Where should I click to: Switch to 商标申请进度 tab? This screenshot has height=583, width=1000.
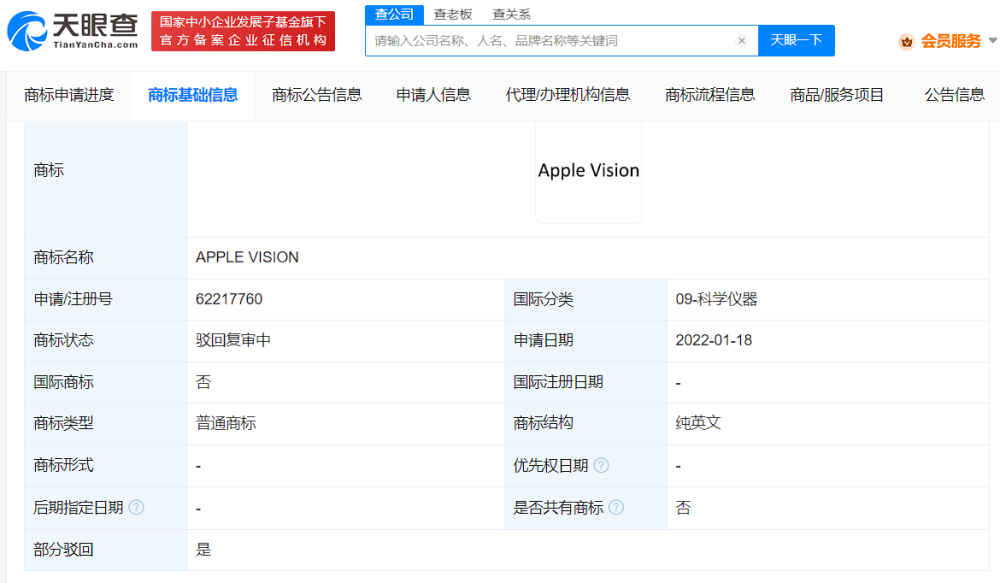(x=69, y=95)
